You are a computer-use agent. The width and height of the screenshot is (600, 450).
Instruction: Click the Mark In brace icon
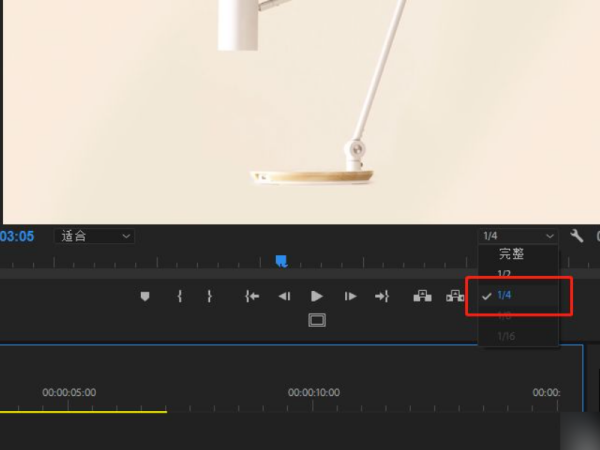click(180, 296)
